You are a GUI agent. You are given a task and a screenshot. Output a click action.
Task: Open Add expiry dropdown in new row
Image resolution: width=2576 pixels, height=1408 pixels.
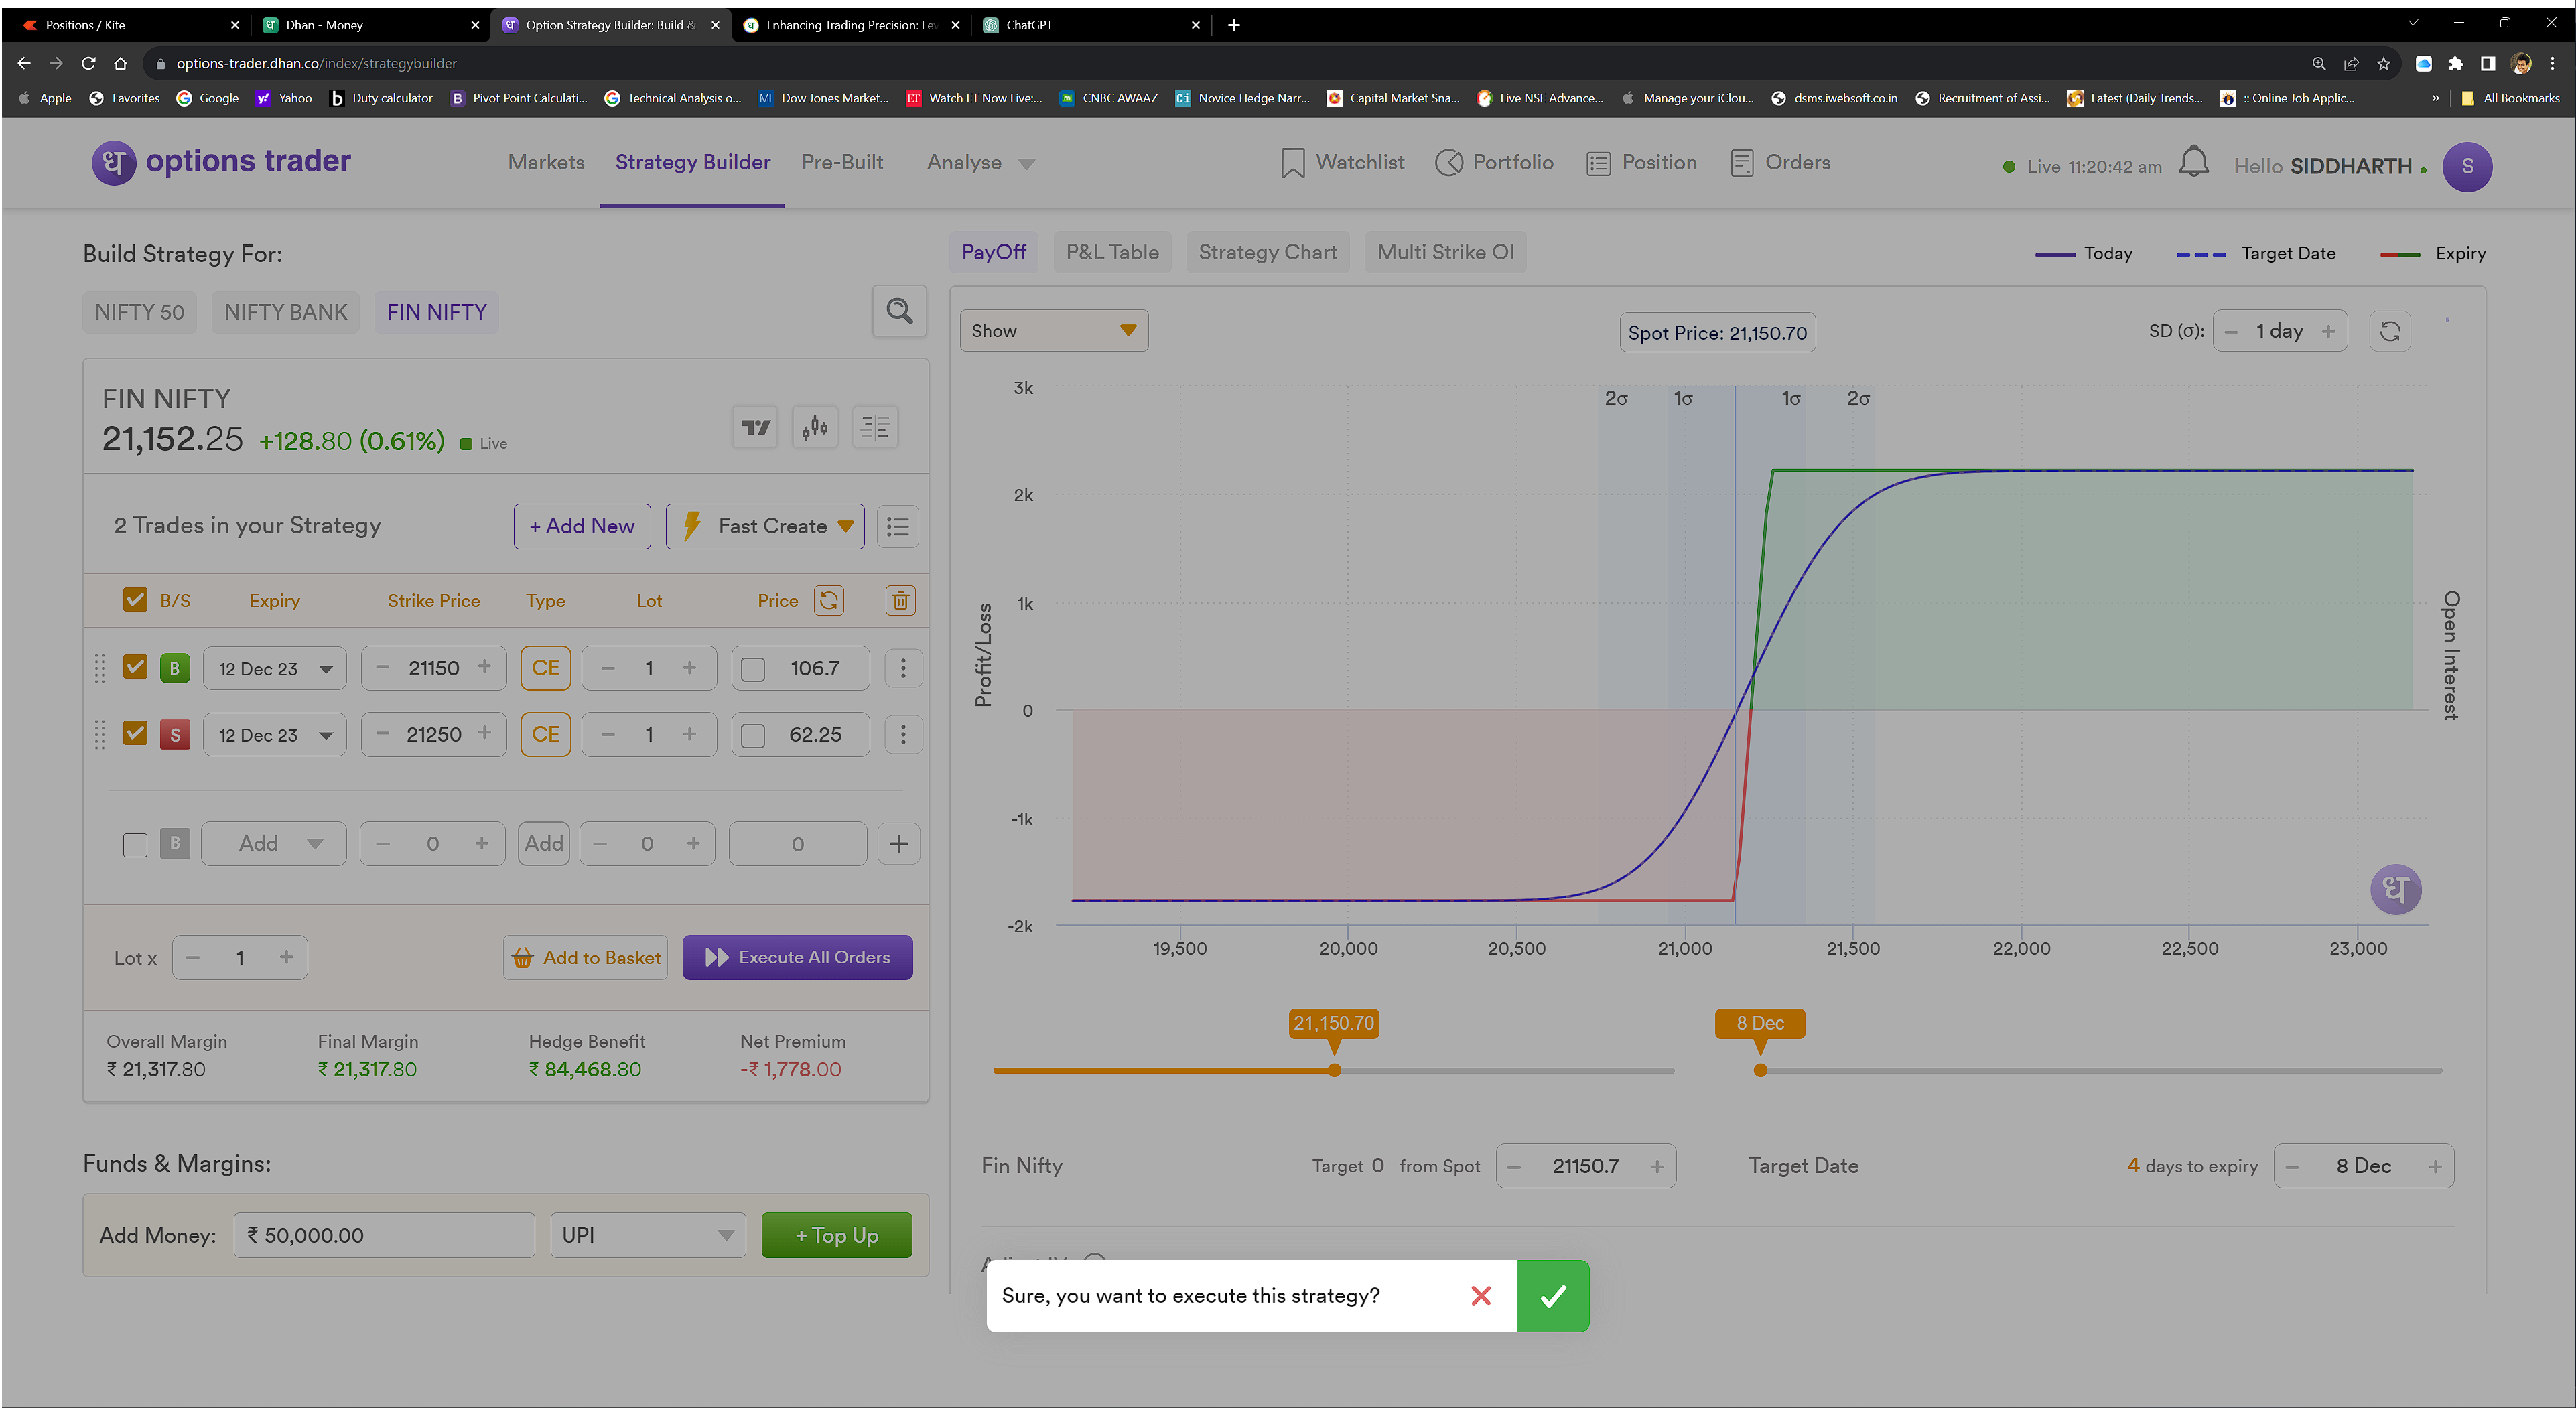point(275,844)
